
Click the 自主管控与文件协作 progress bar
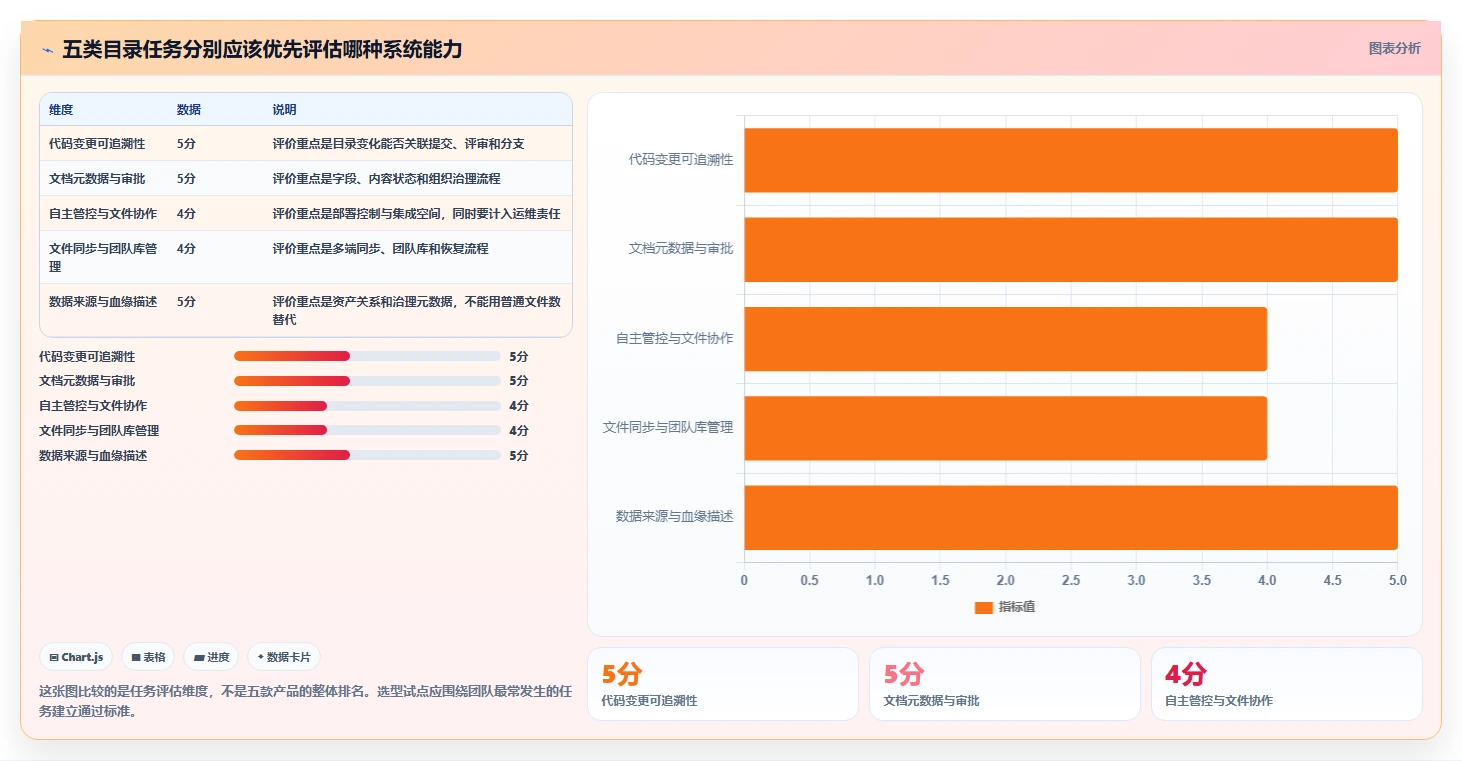367,406
